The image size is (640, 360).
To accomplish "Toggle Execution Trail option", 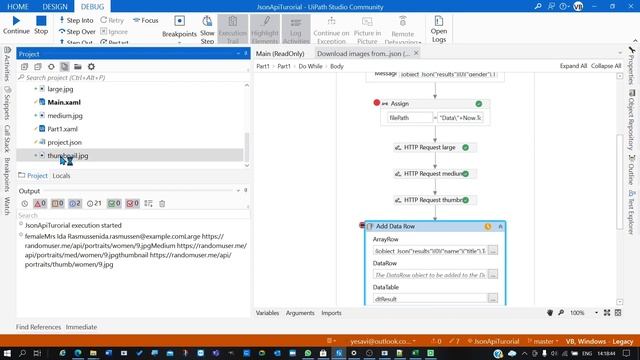I will [x=233, y=29].
